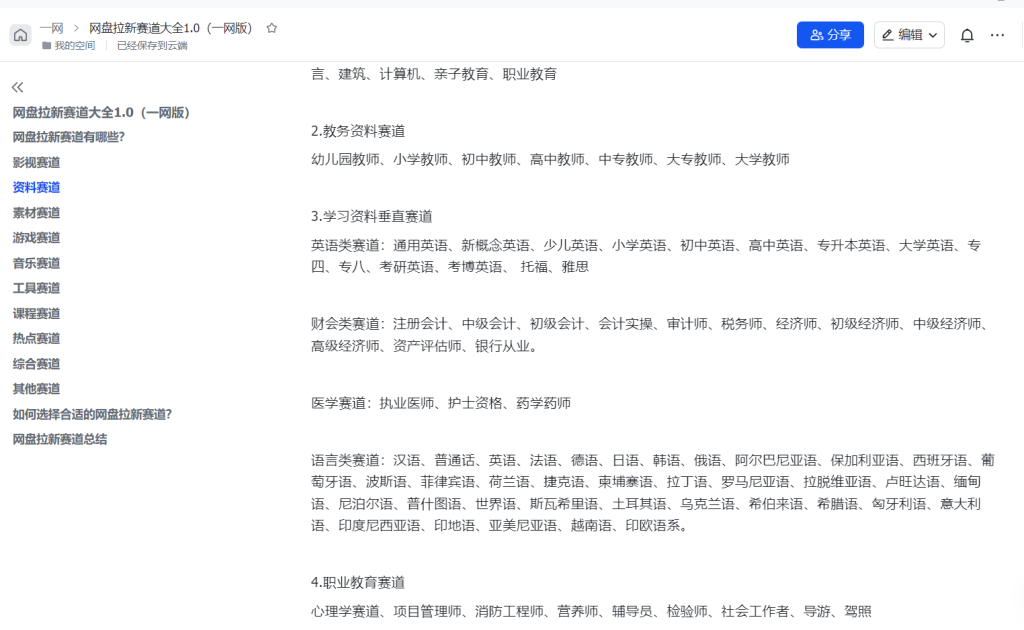Image resolution: width=1024 pixels, height=630 pixels.
Task: Open the 素材赛道 section
Action: point(36,212)
